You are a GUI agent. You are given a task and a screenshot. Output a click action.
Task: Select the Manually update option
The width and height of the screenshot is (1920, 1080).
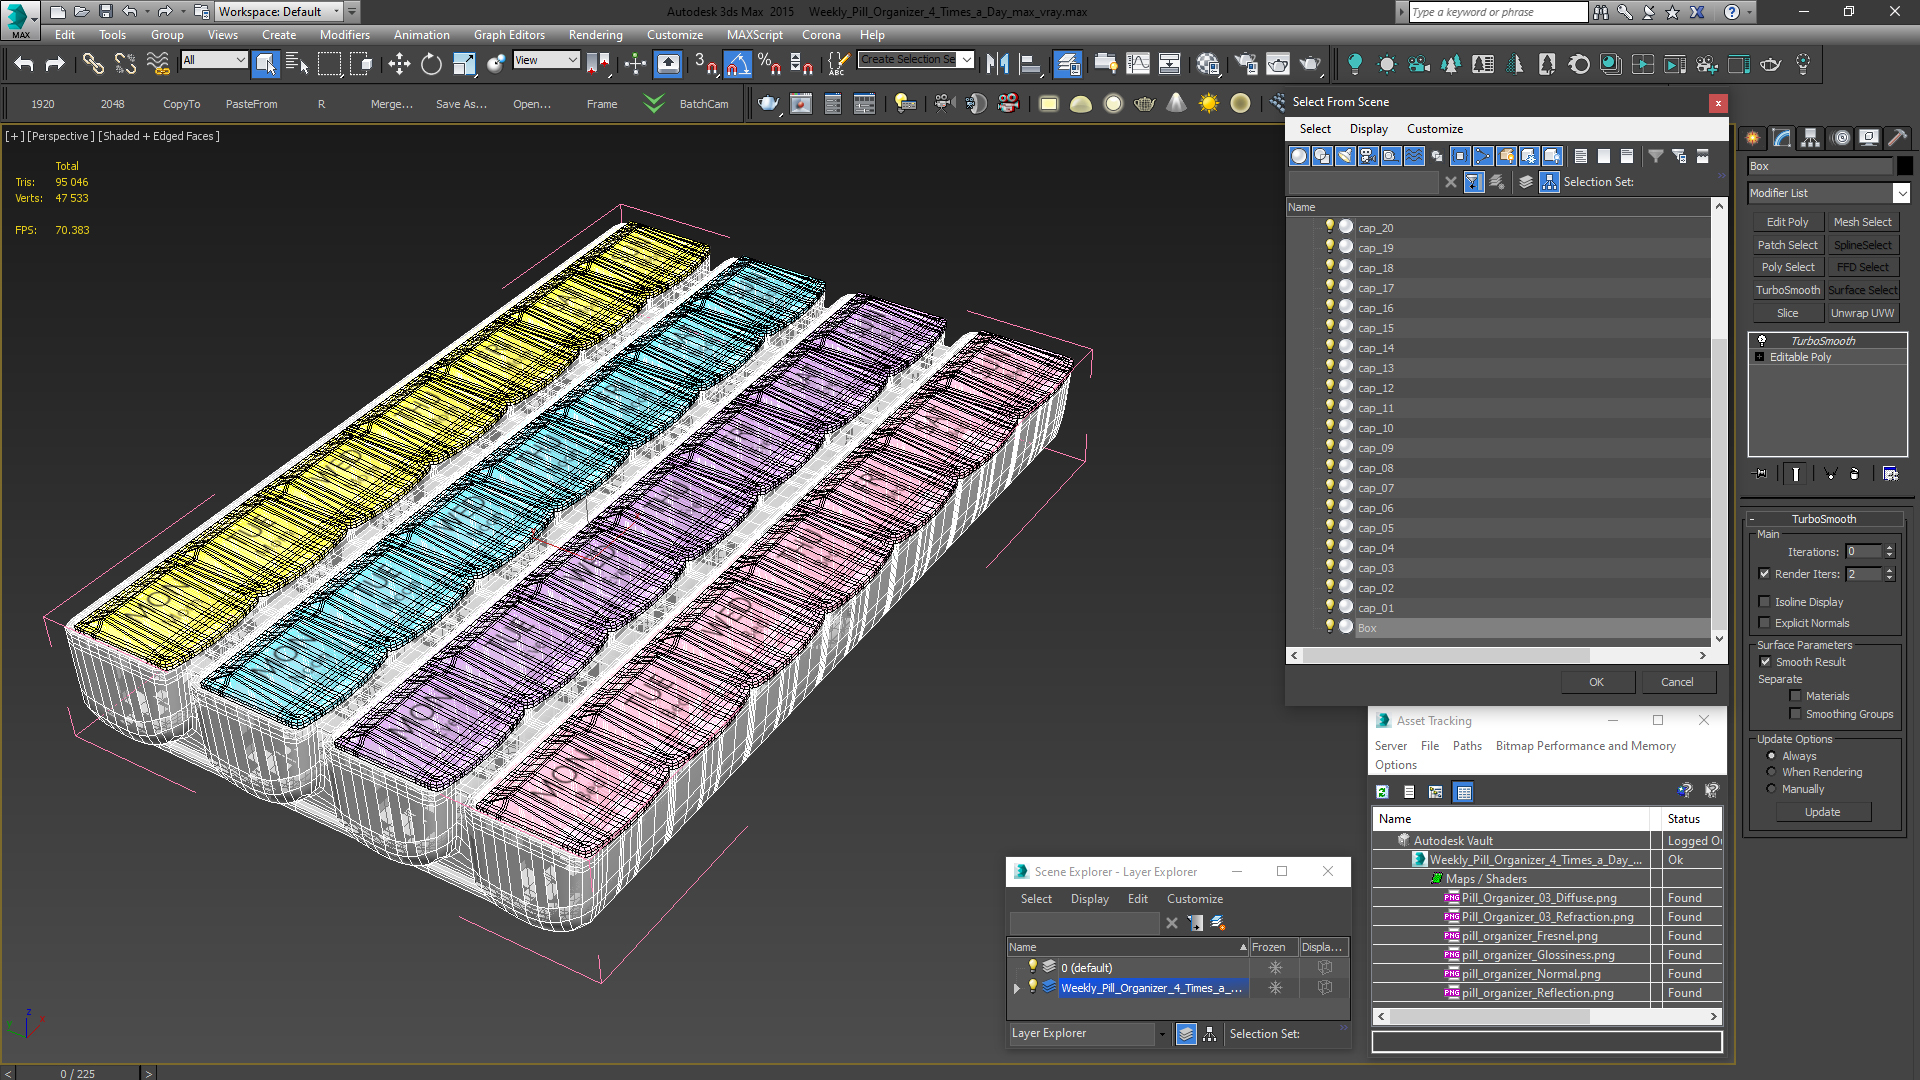1772,789
